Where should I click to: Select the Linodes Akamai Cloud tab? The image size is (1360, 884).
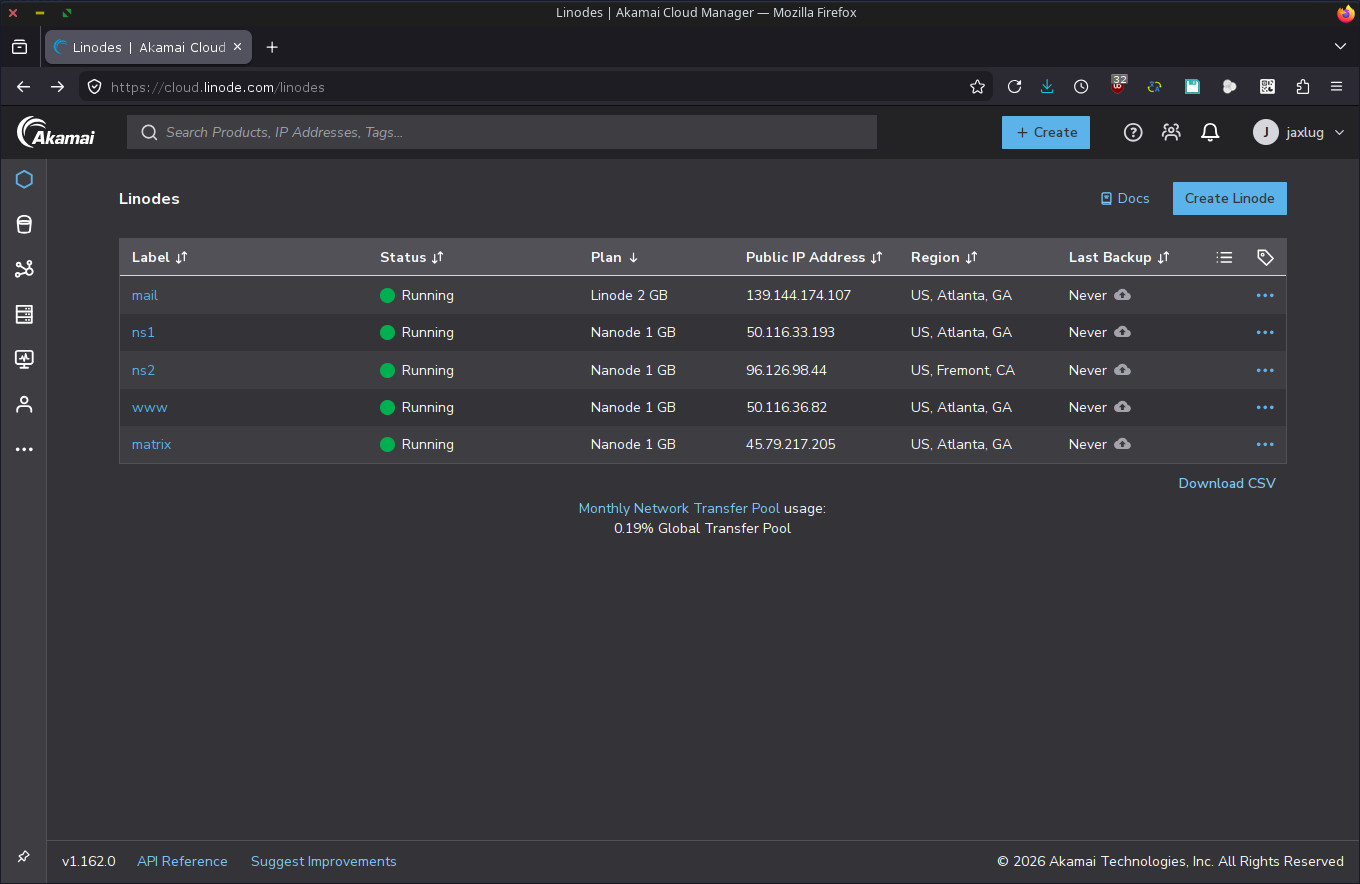point(148,47)
